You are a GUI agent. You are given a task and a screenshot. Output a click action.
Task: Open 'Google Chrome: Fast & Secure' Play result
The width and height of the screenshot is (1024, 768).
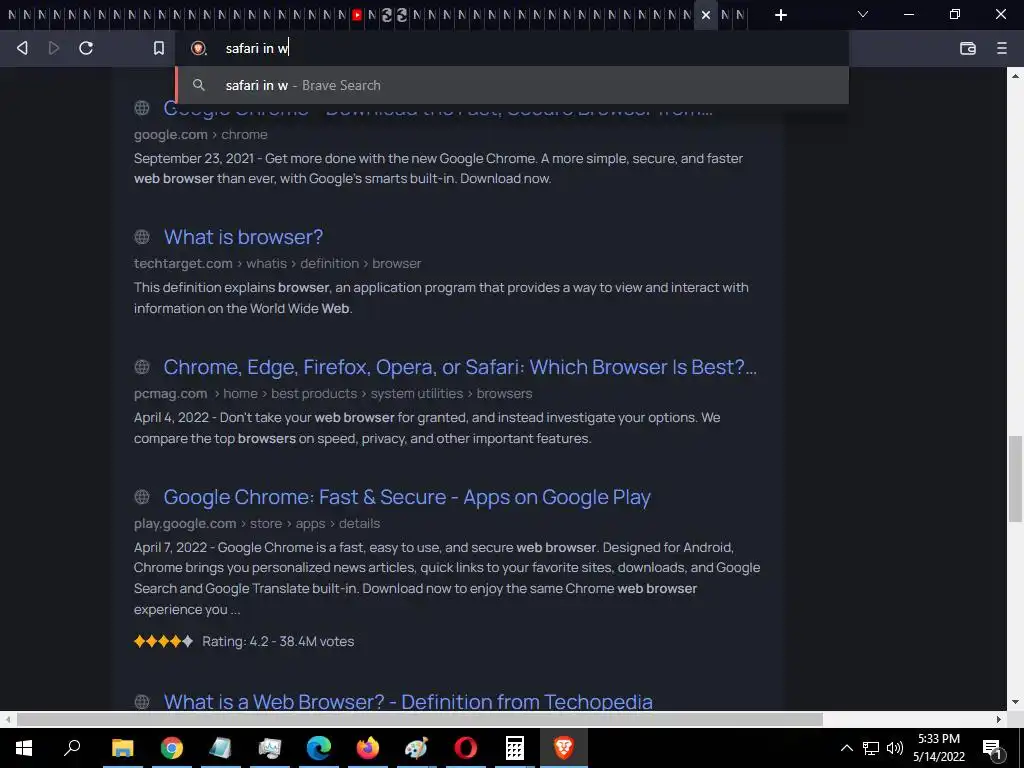[x=407, y=496]
